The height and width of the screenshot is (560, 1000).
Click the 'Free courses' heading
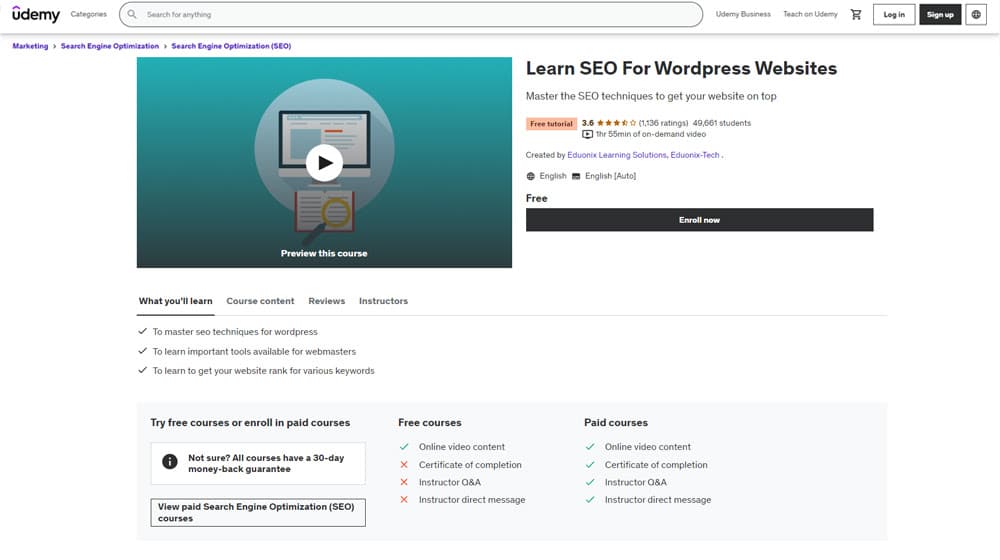tap(429, 422)
